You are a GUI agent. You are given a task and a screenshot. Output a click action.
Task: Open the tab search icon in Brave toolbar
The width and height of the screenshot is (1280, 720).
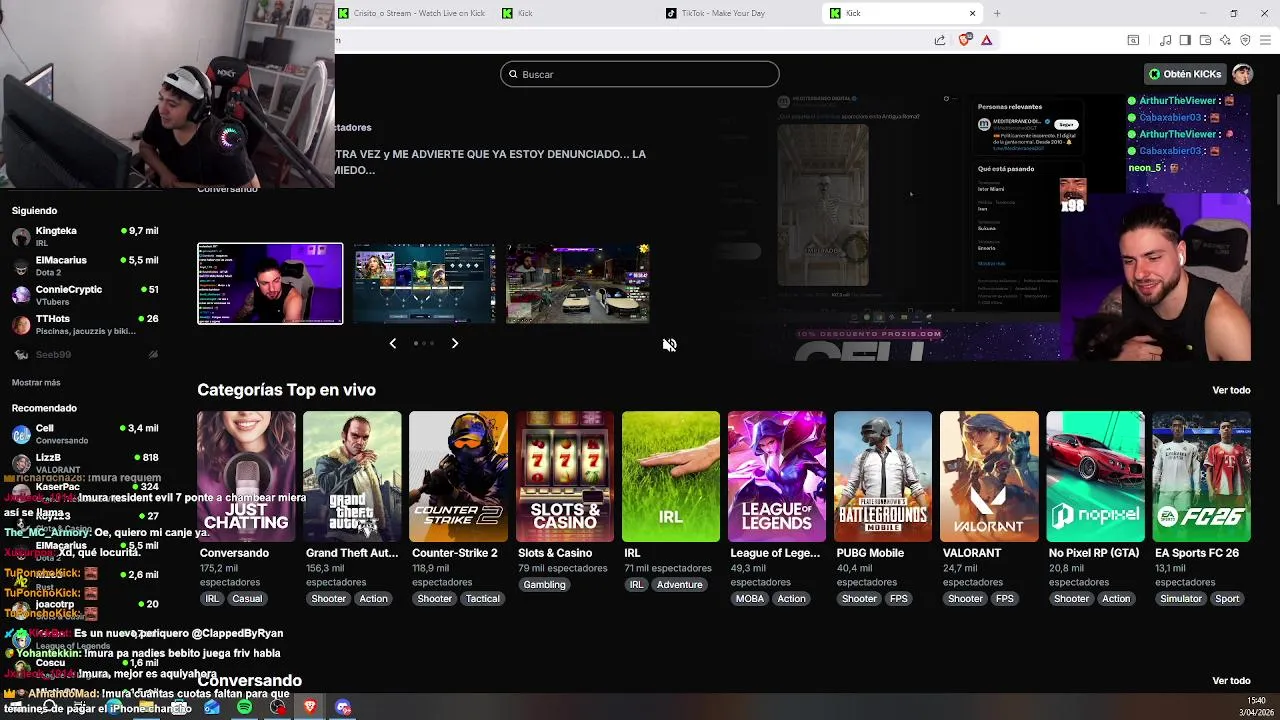tap(1133, 40)
